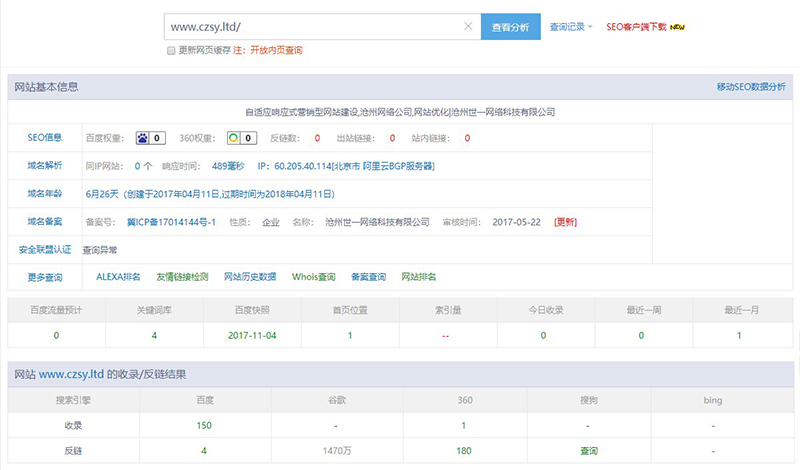Click the response time 489毫秒

tap(228, 166)
